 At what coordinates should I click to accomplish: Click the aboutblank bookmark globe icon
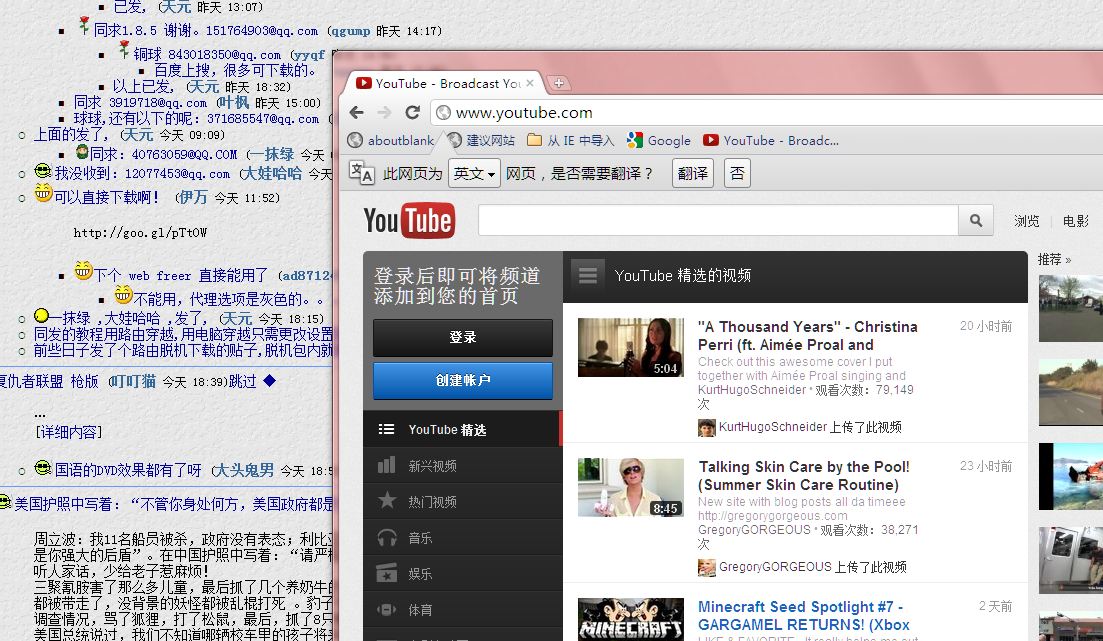point(355,140)
